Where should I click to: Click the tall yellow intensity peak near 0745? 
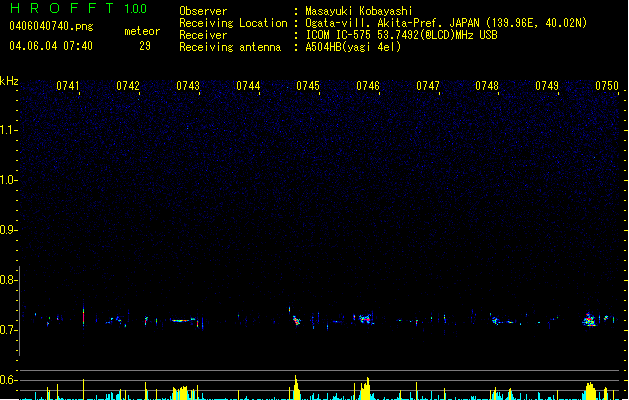pos(296,387)
